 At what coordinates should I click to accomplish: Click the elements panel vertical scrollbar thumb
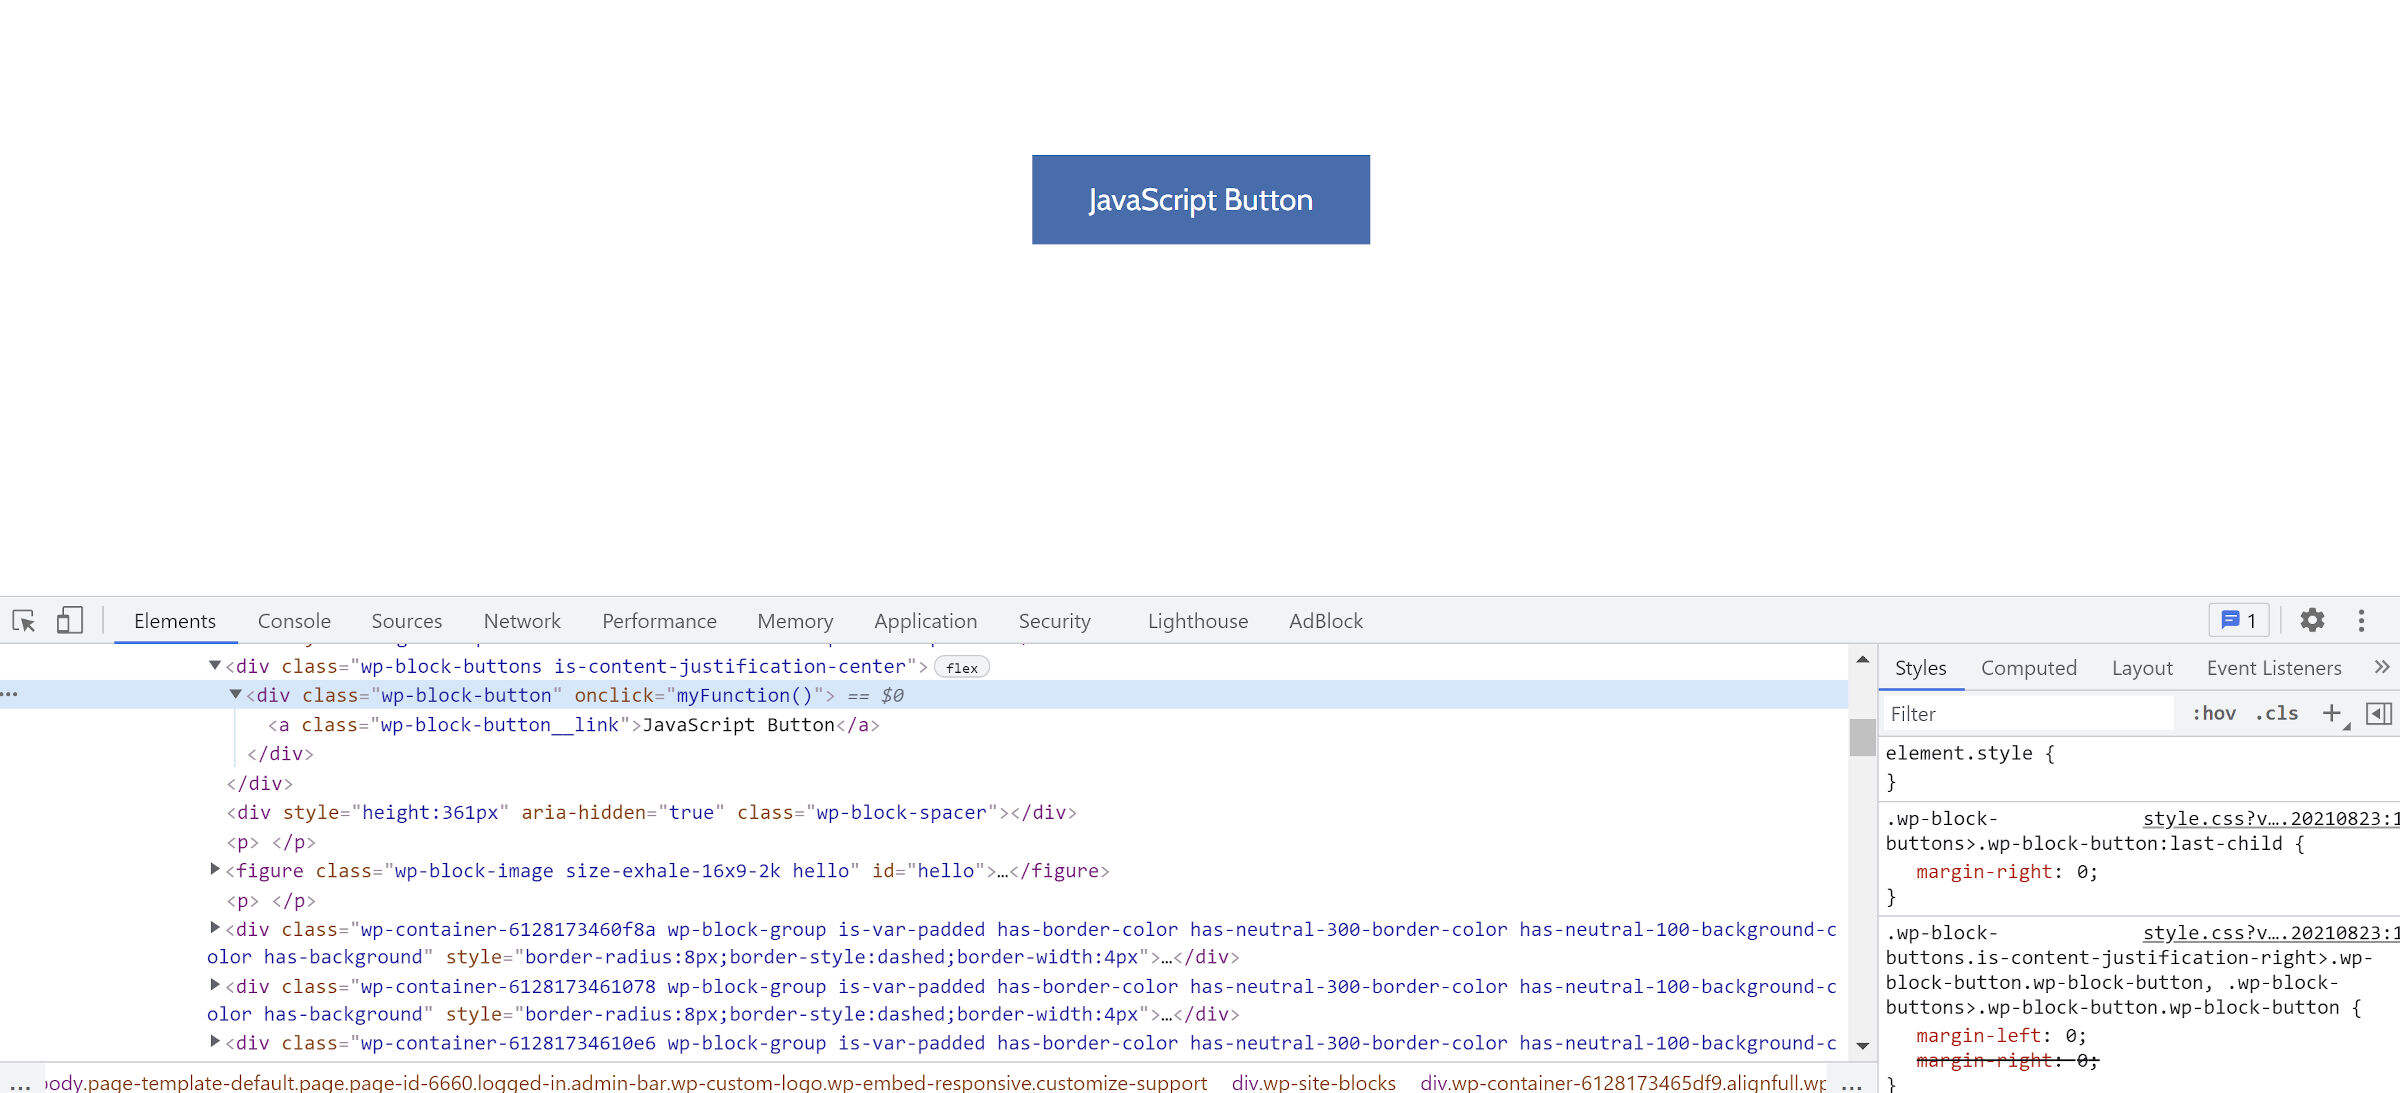[x=1861, y=737]
